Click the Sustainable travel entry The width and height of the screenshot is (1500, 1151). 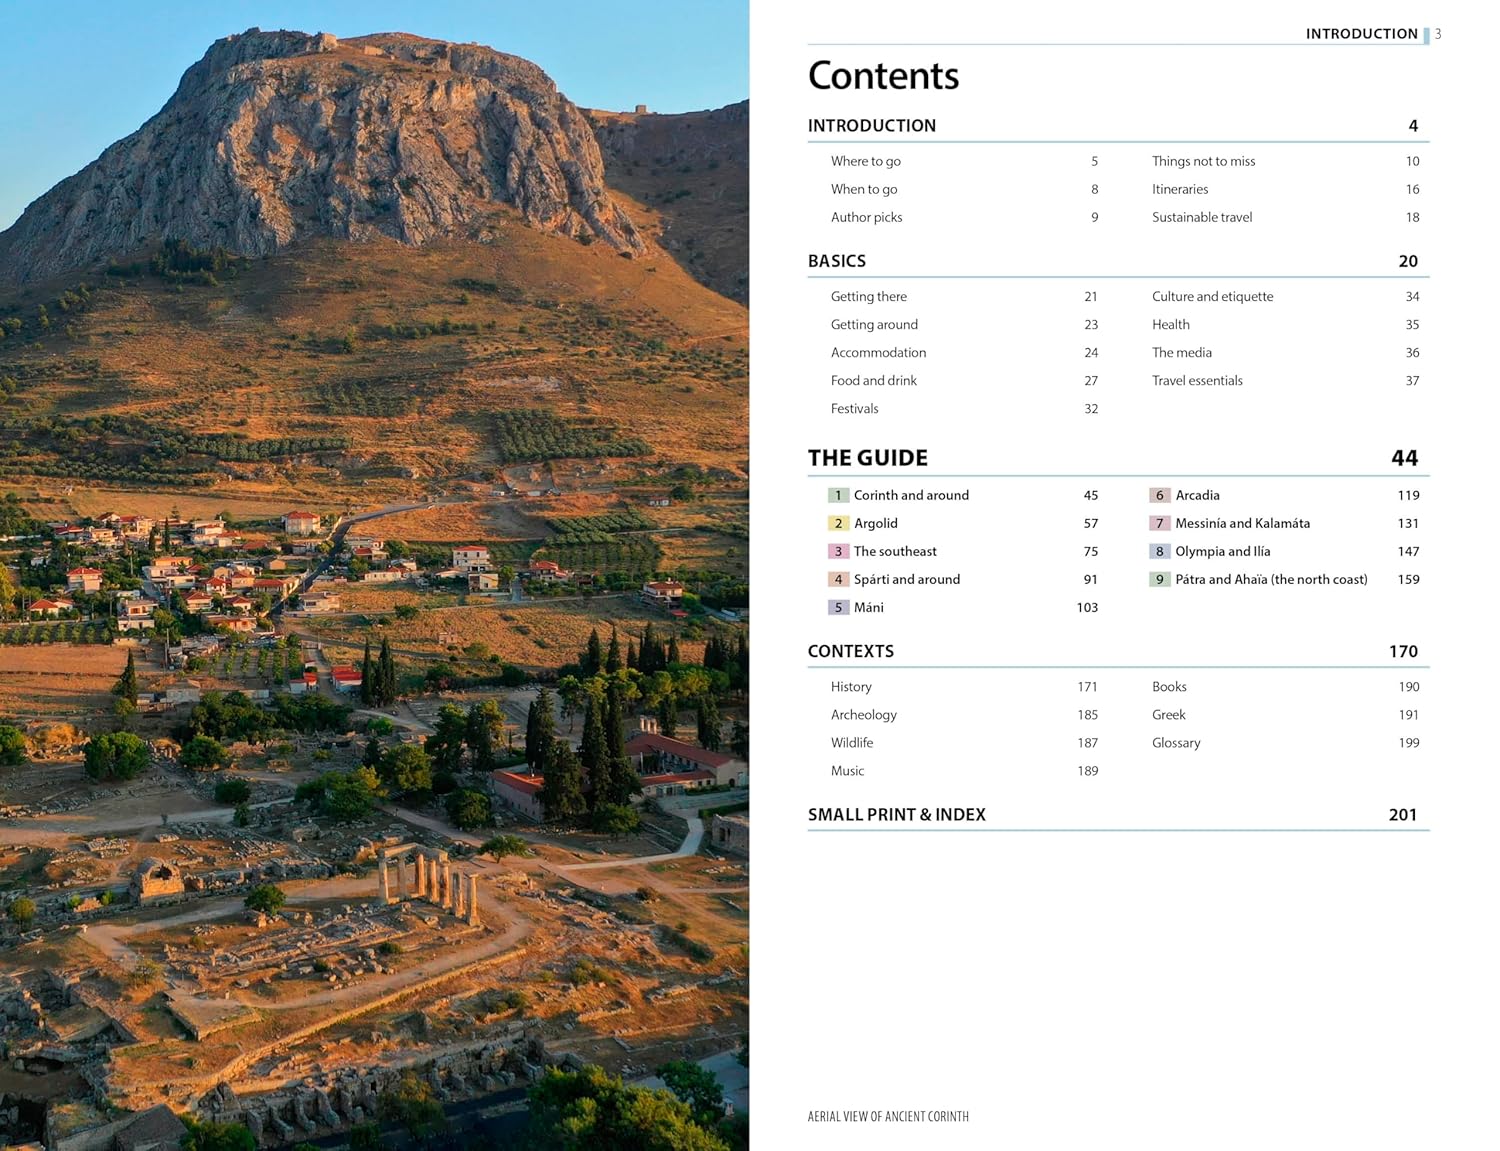coord(1202,217)
